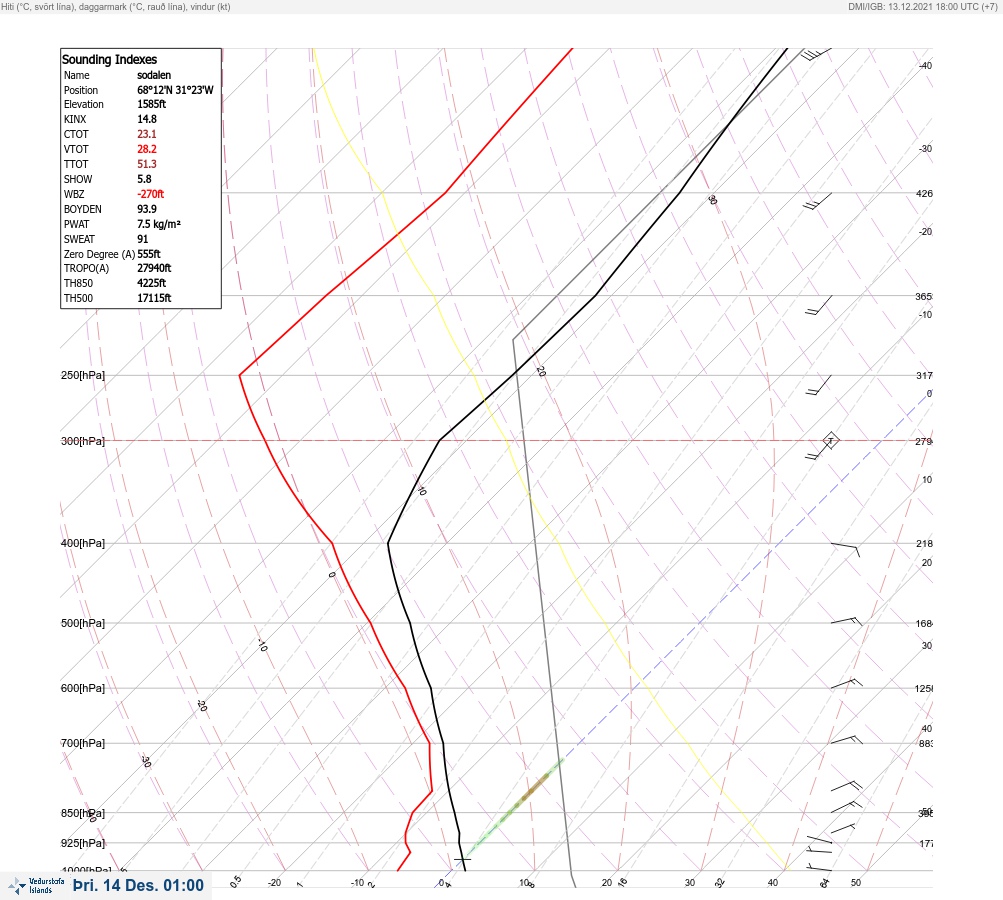Click the red VTOT value 28.2

point(147,149)
